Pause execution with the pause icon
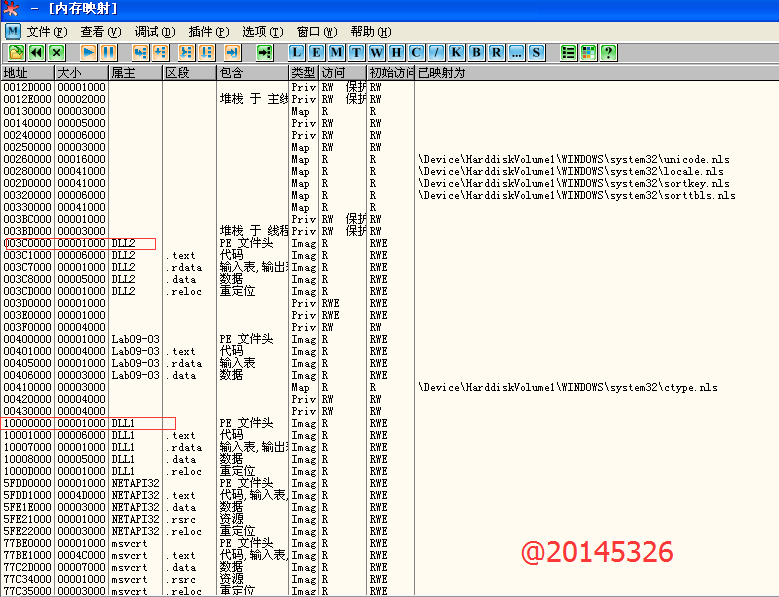The width and height of the screenshot is (779, 597). (x=108, y=52)
